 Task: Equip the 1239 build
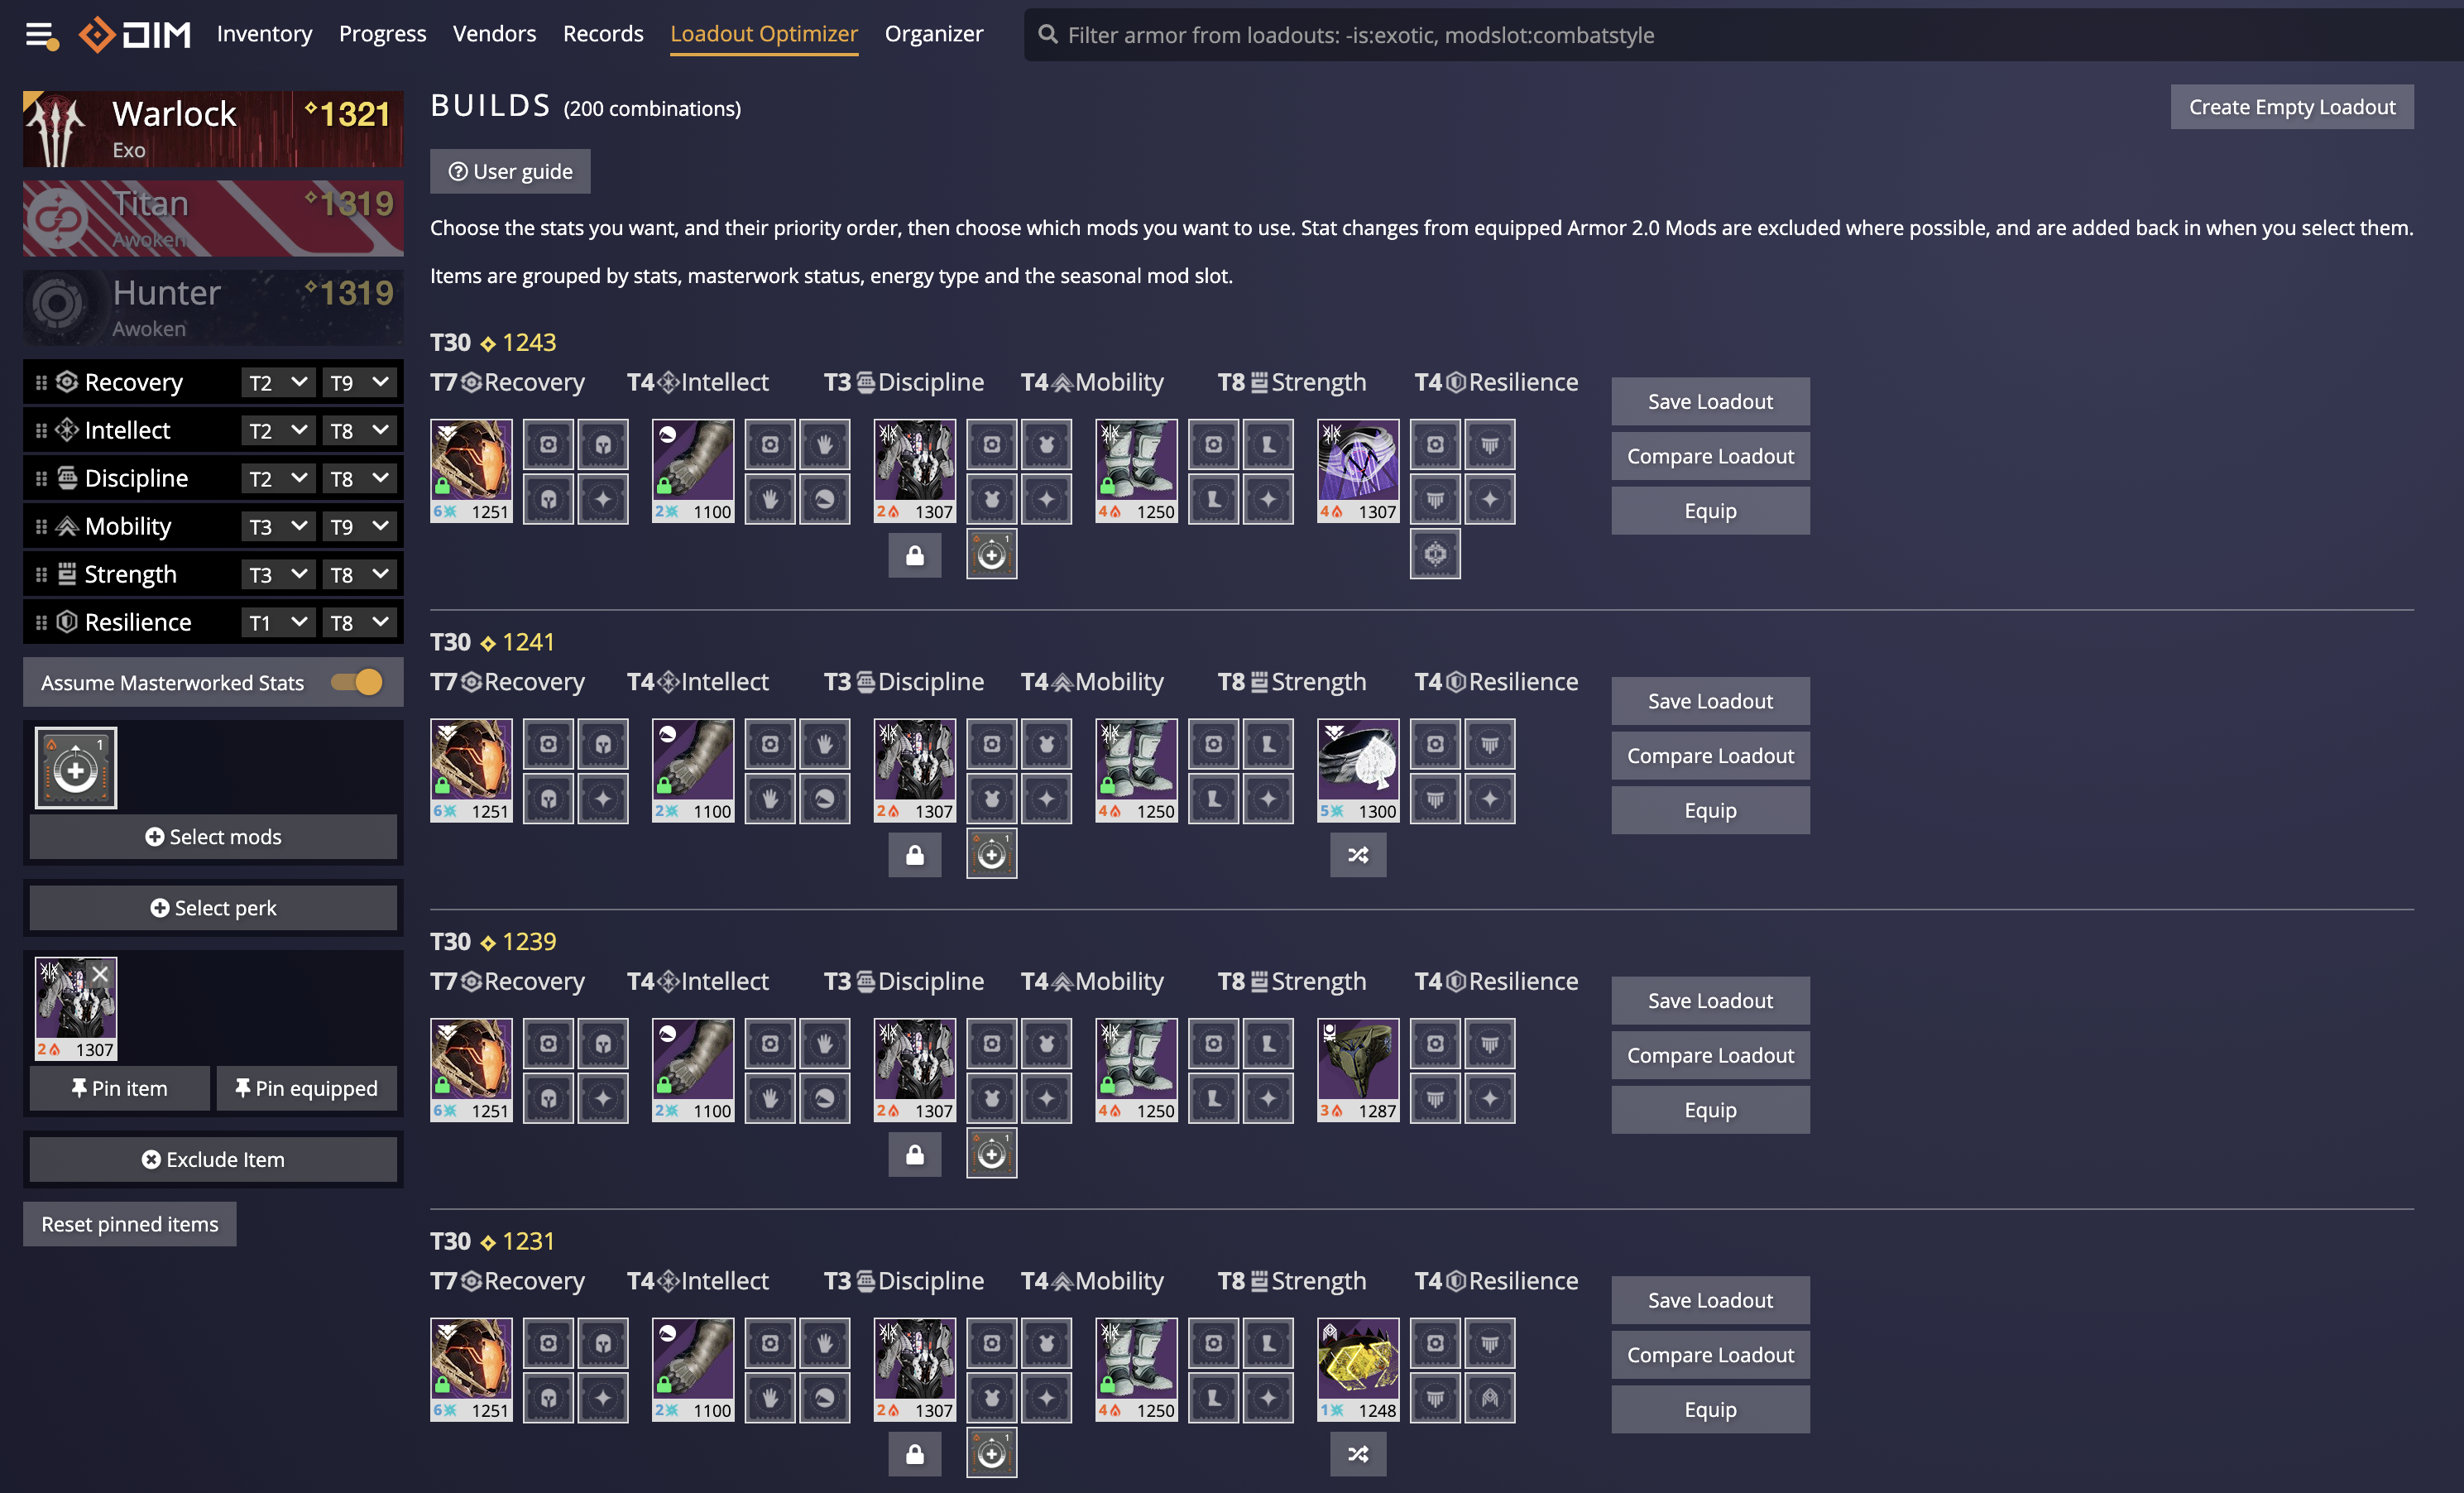[x=1710, y=1109]
